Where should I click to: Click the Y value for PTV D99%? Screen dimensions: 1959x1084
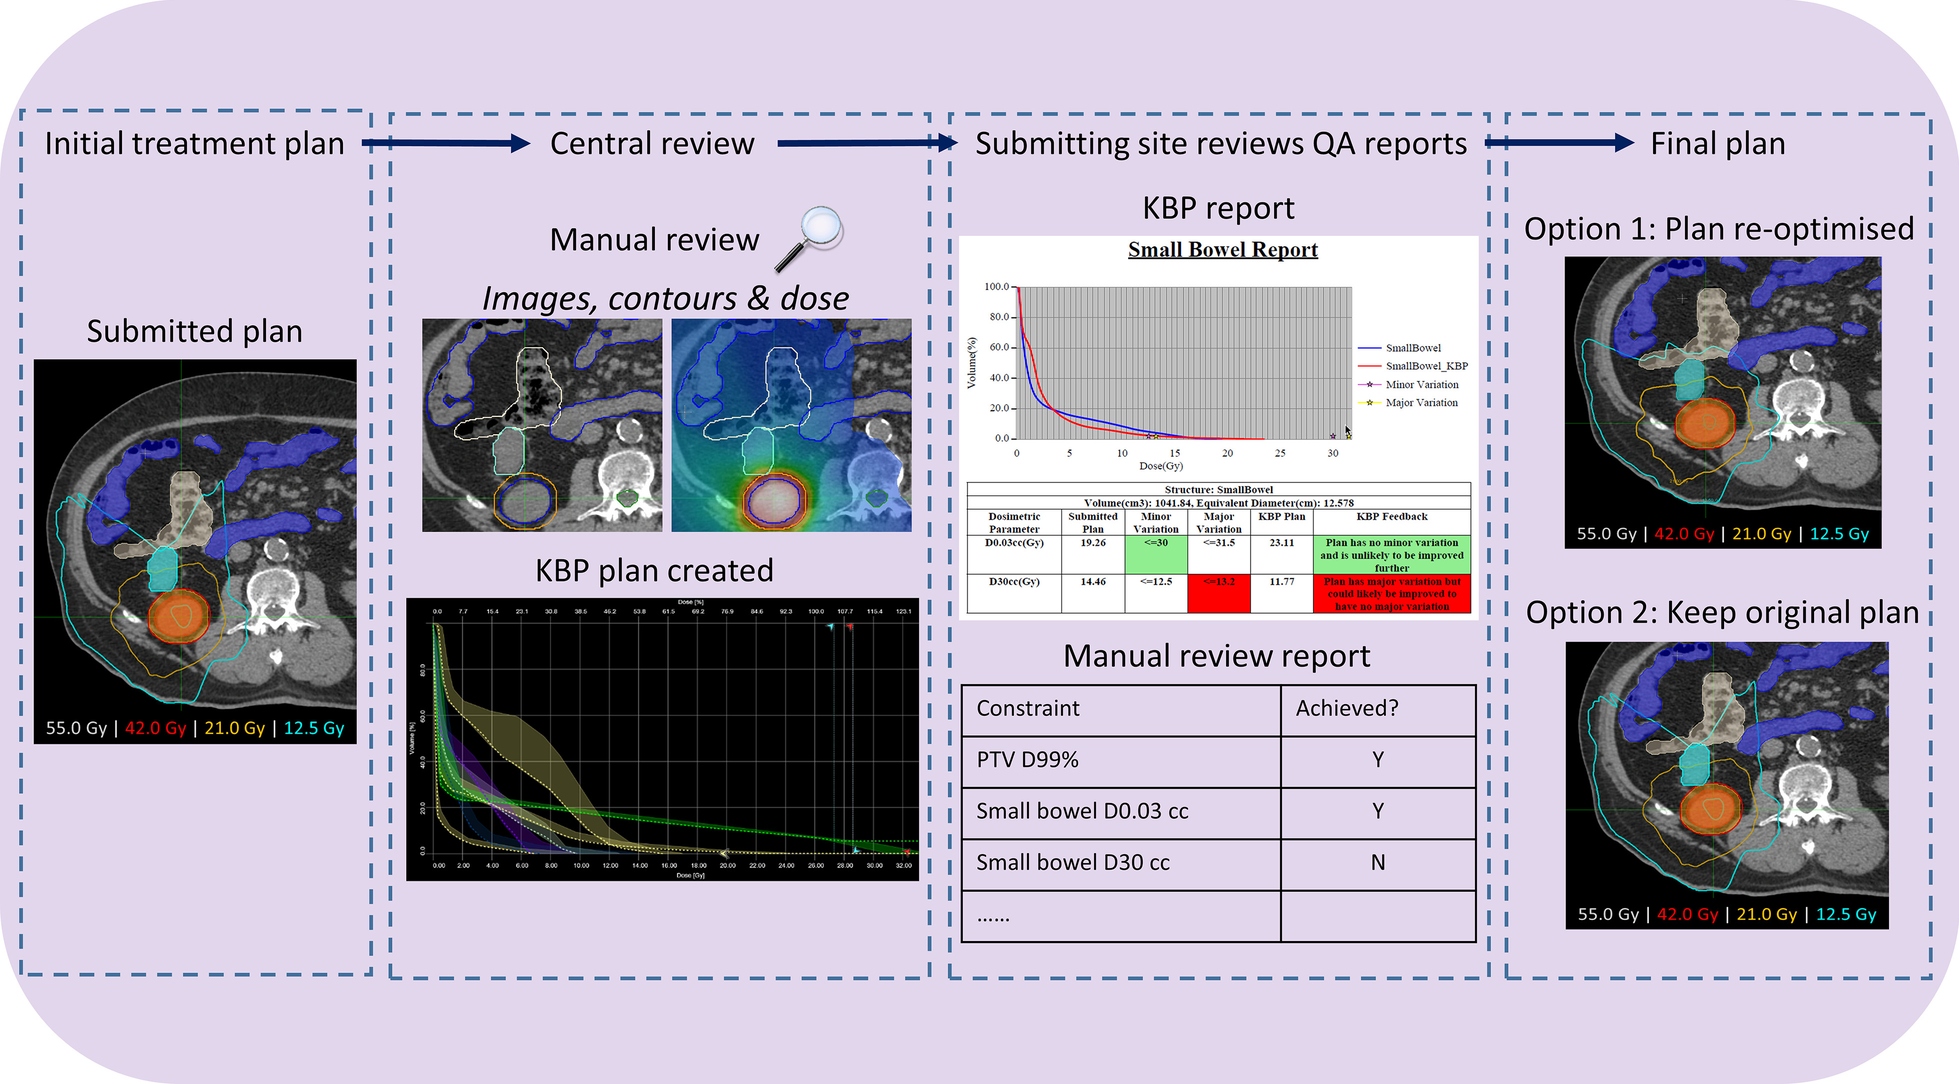[x=1378, y=760]
